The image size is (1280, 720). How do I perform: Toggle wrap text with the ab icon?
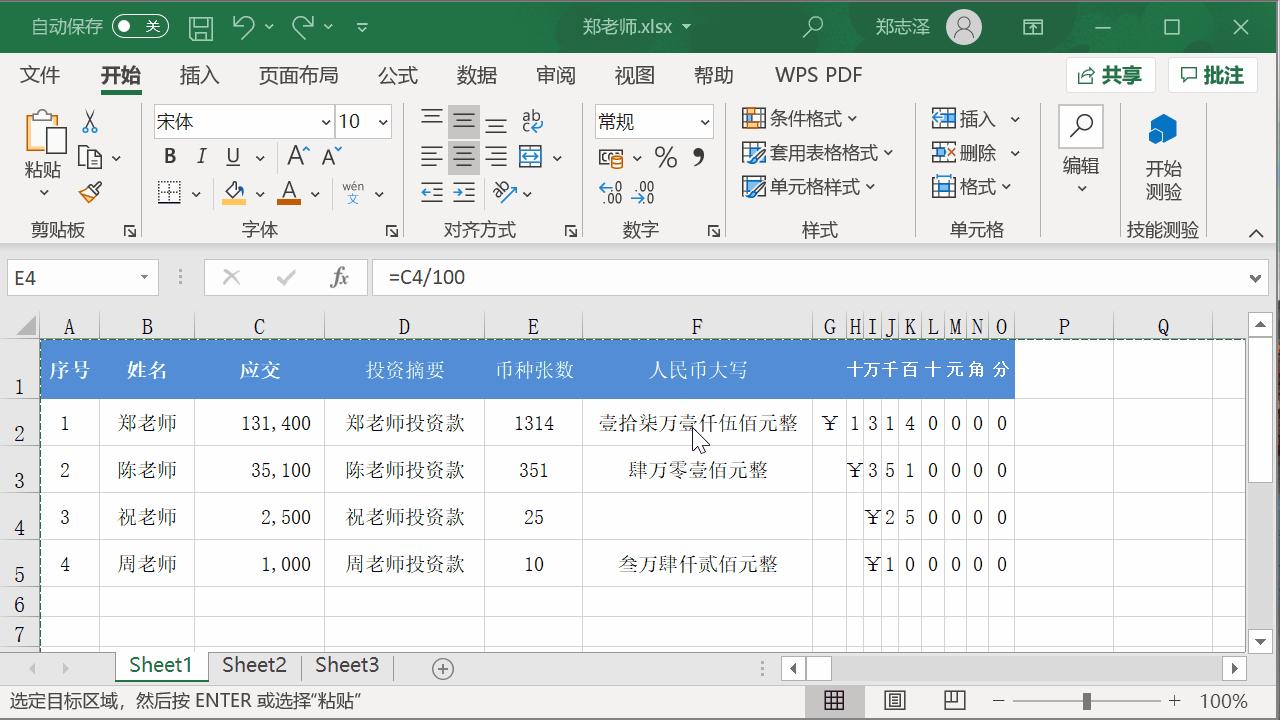pos(532,121)
